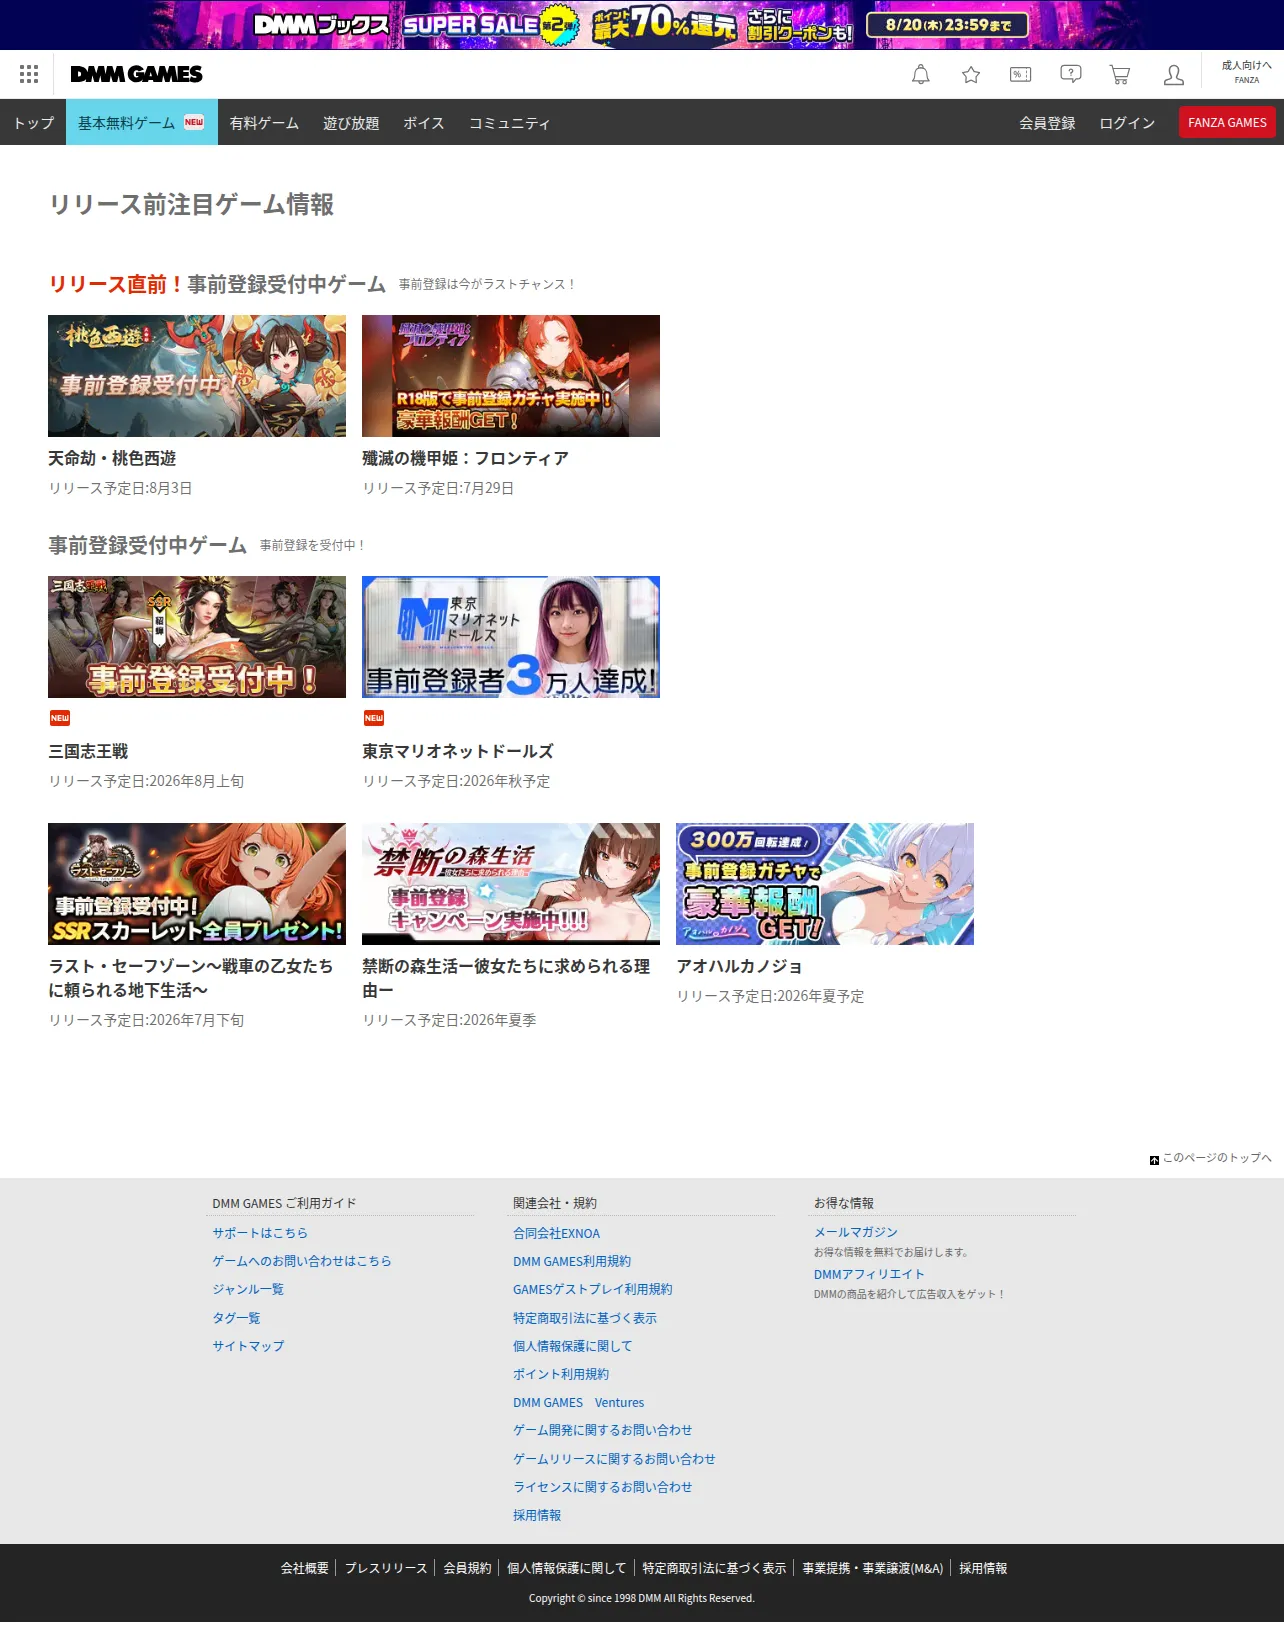Open notifications bell icon
This screenshot has height=1626, width=1284.
[921, 74]
